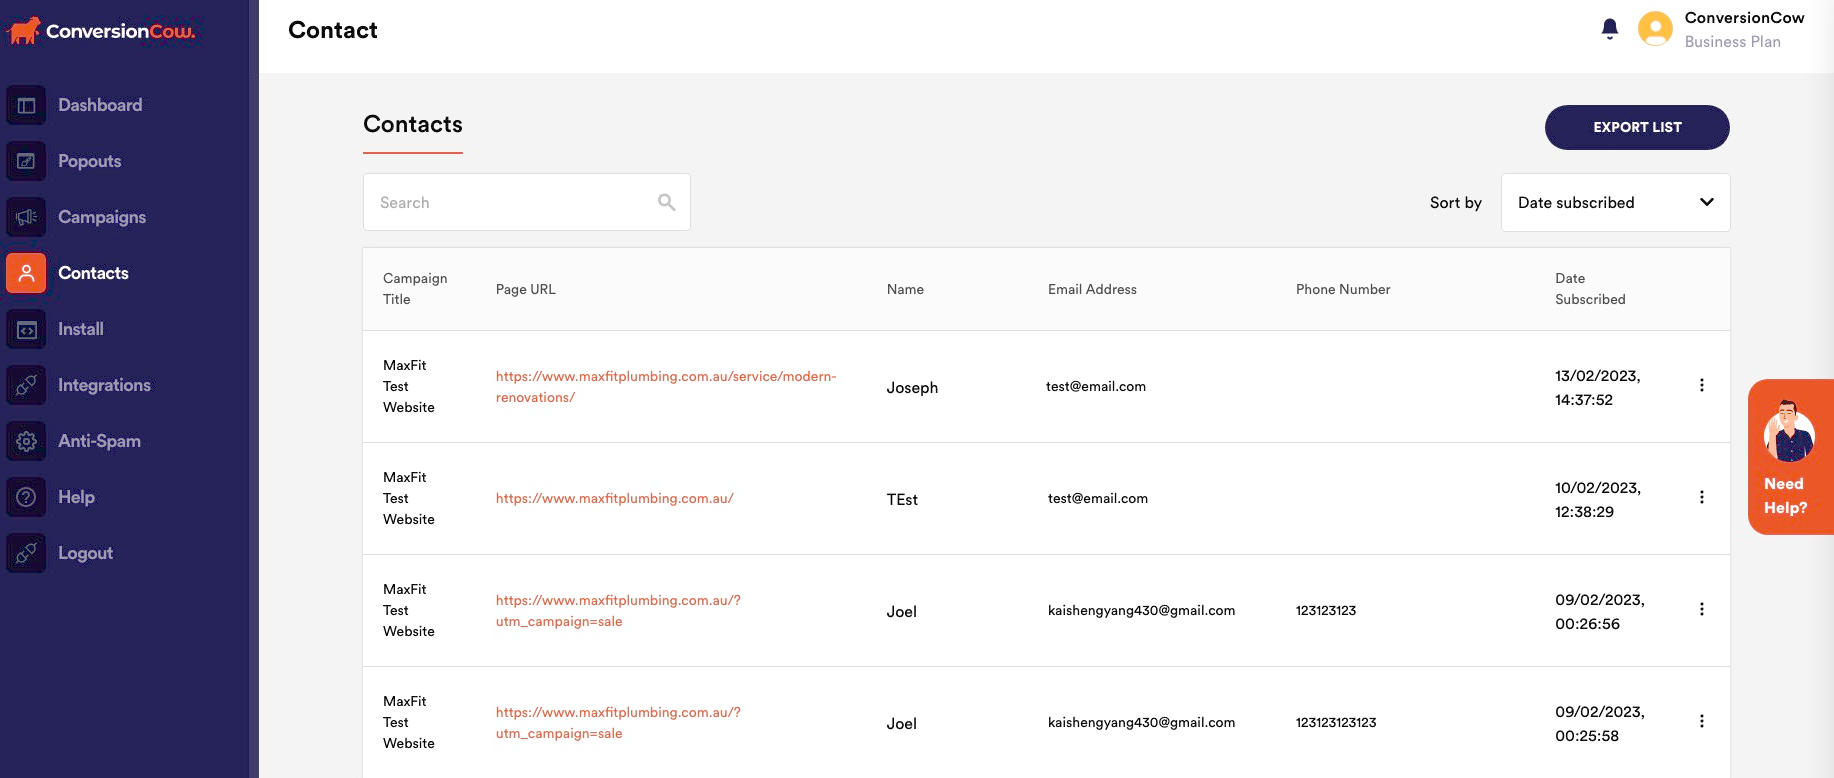Click the name Joseph
Screen dimensions: 1834x778
pyautogui.click(x=912, y=388)
